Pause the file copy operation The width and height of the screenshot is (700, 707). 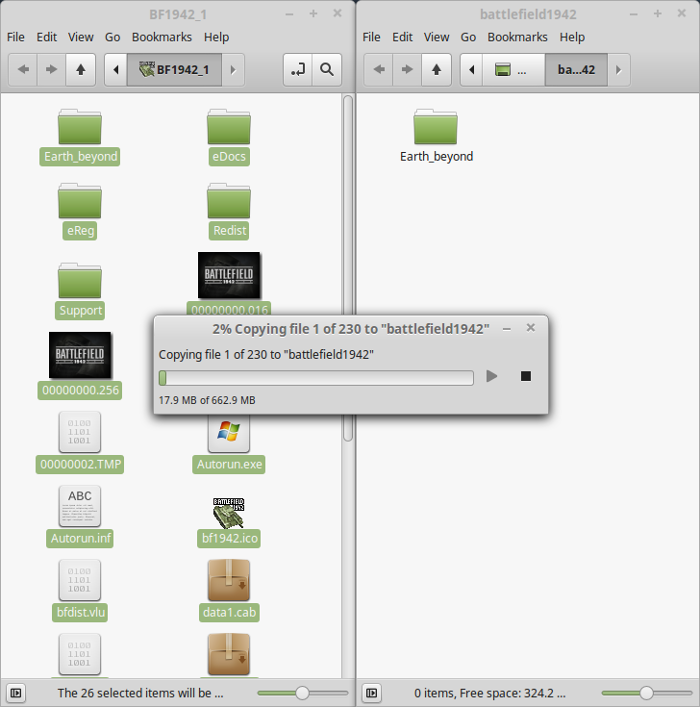click(492, 376)
